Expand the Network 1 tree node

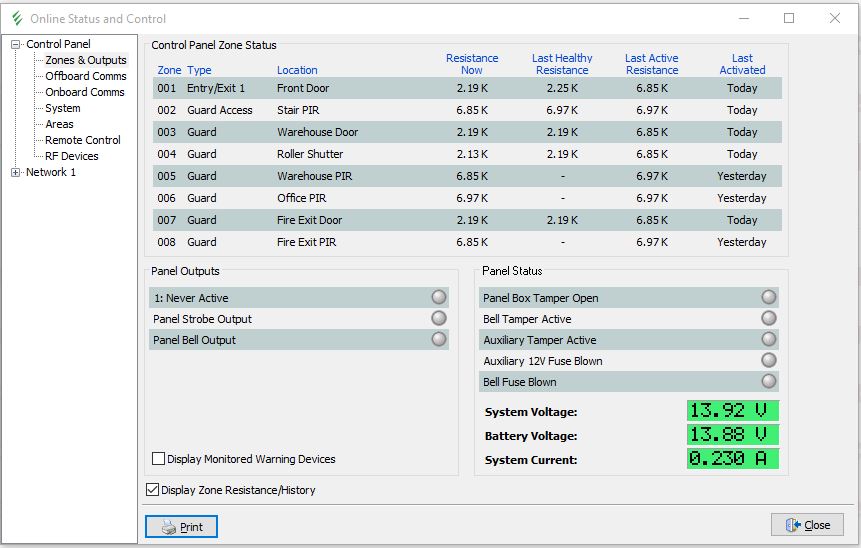[16, 172]
